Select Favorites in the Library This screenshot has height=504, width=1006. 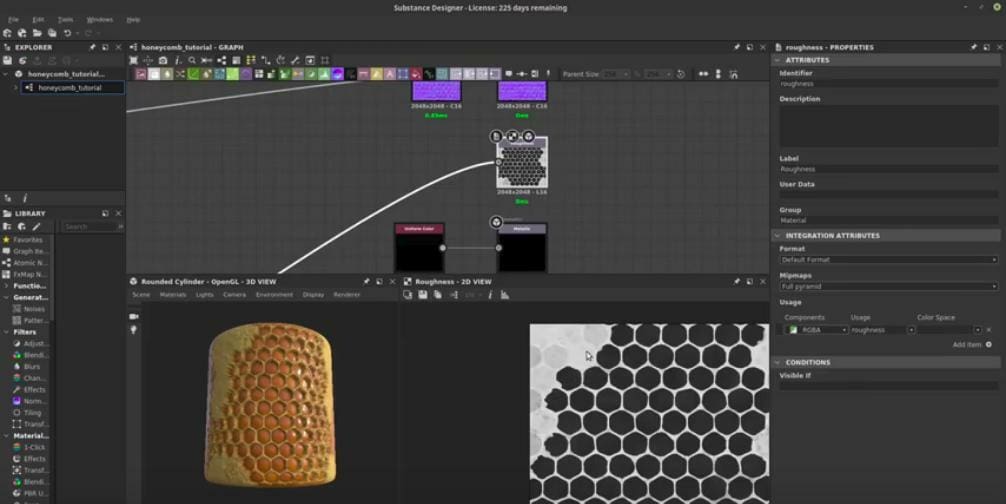[28, 240]
